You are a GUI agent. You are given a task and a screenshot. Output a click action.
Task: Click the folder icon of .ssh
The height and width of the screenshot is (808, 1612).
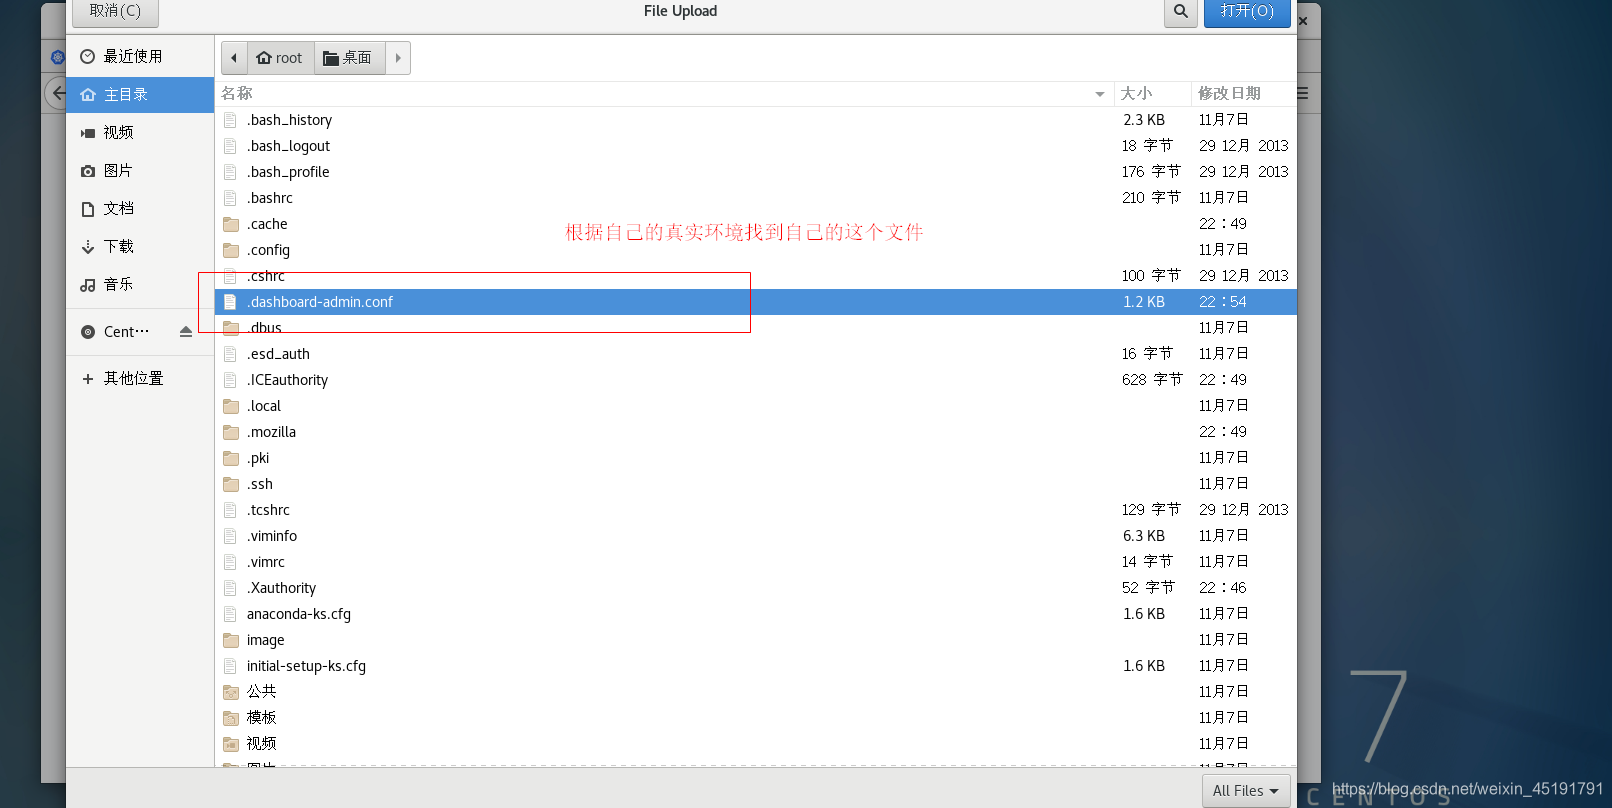(x=231, y=484)
